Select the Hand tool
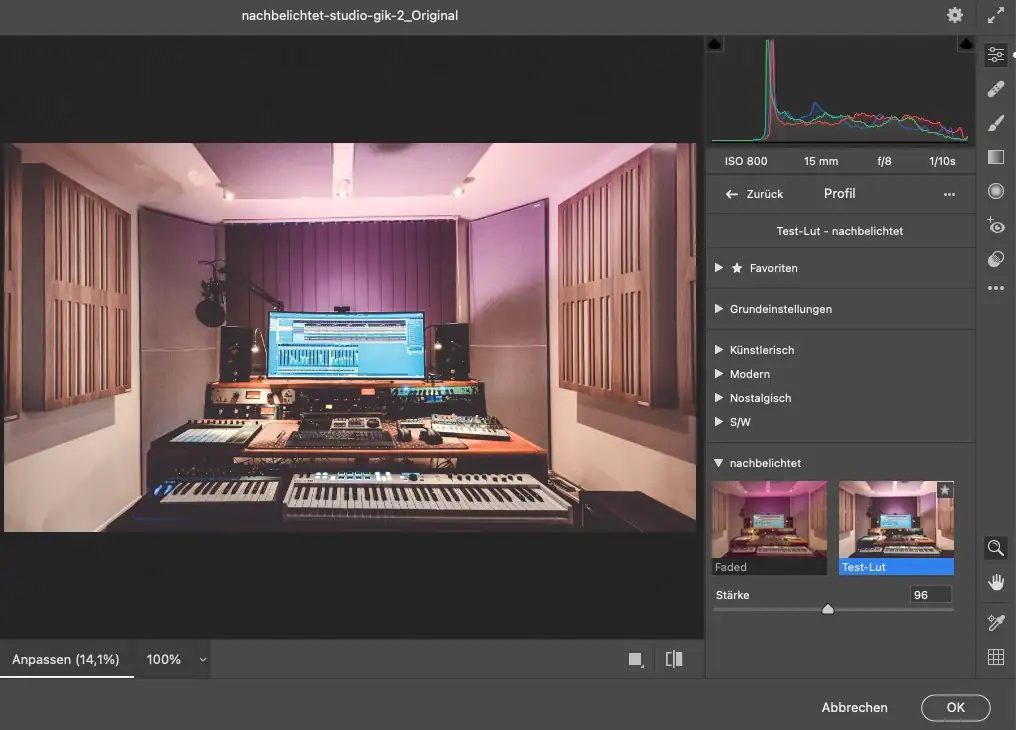Screen dimensions: 1016x730 995,582
